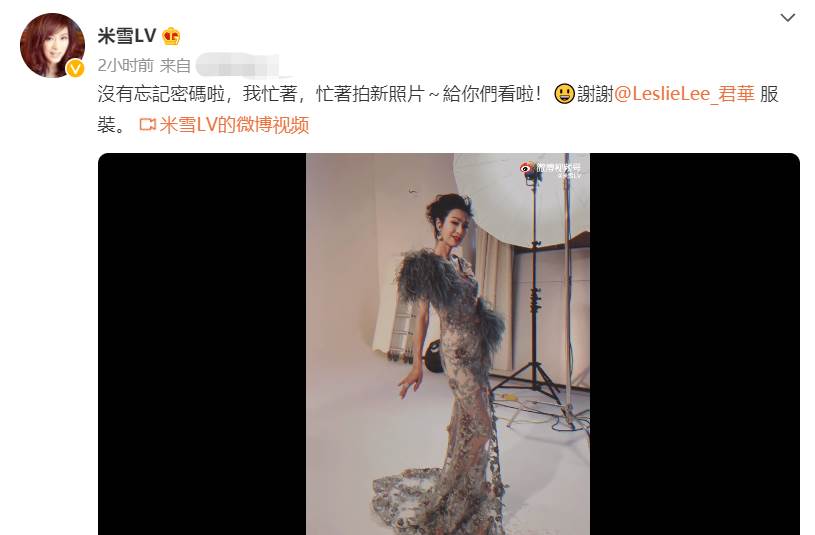The width and height of the screenshot is (815, 535).
Task: Click the crown membership icon beside username
Action: pos(171,36)
